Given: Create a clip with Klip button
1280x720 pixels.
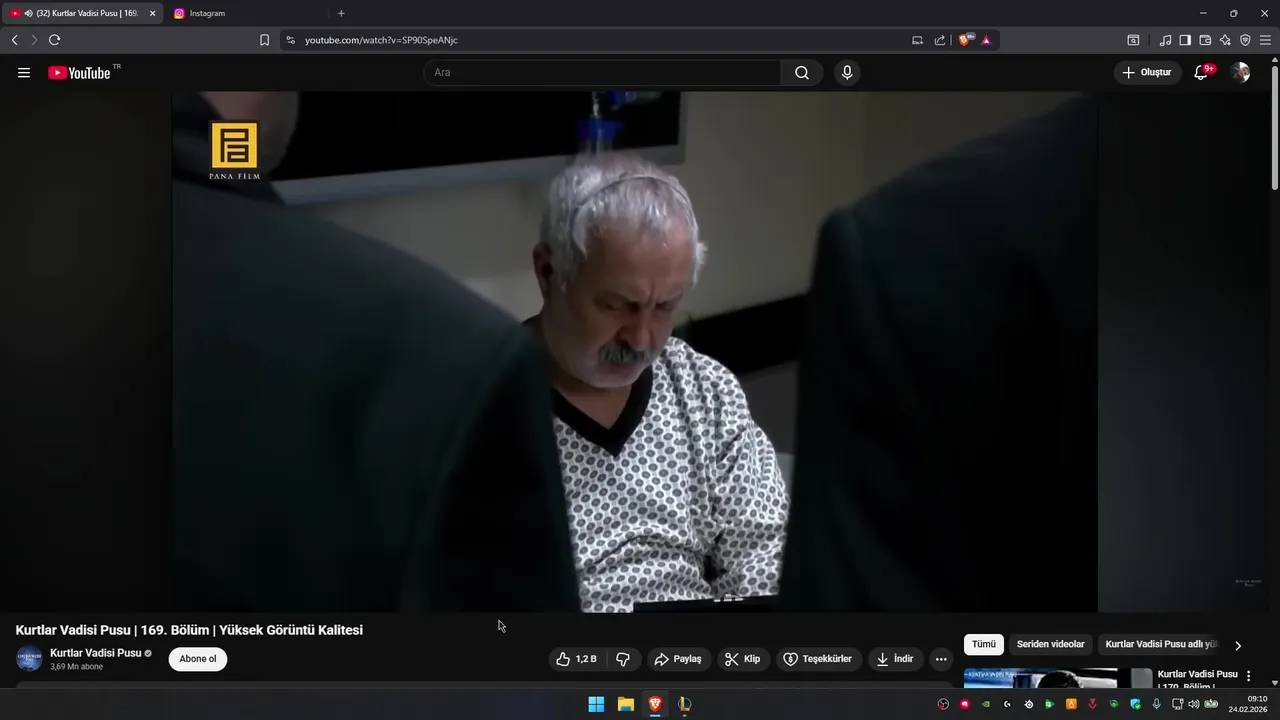Looking at the screenshot, I should coord(743,659).
